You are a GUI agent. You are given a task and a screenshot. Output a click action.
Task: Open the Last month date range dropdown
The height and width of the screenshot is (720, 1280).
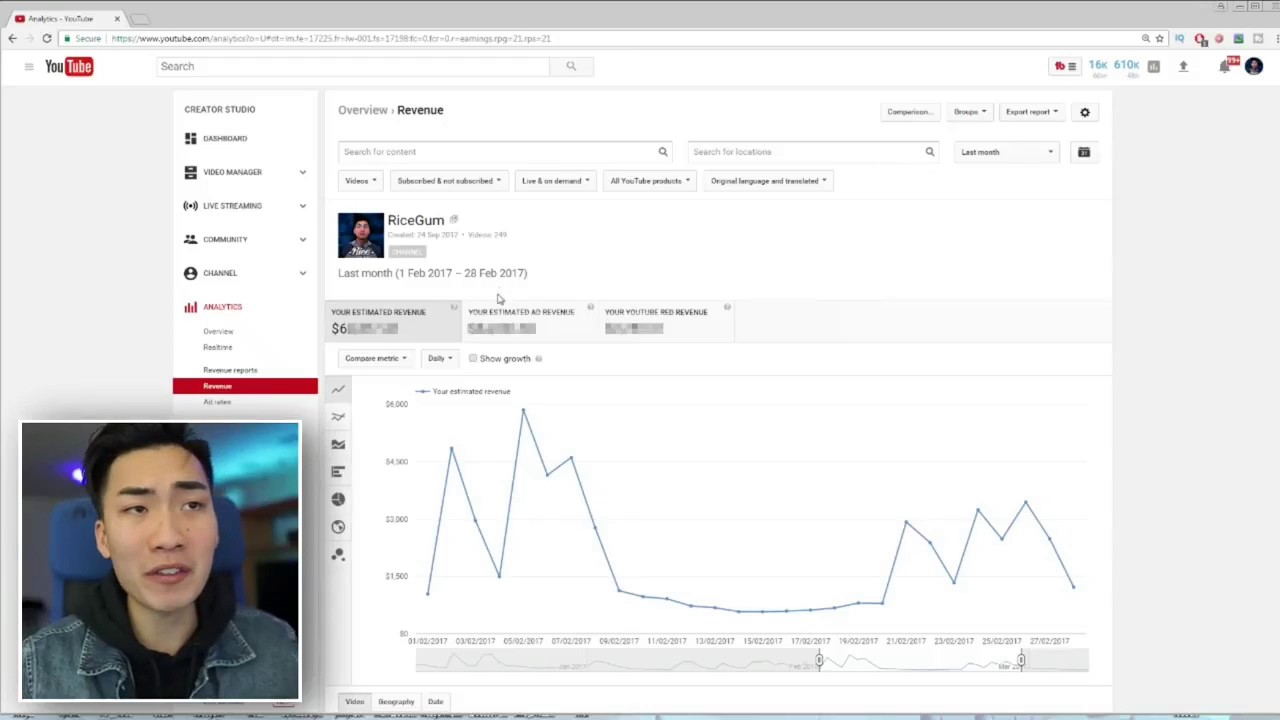click(1007, 152)
